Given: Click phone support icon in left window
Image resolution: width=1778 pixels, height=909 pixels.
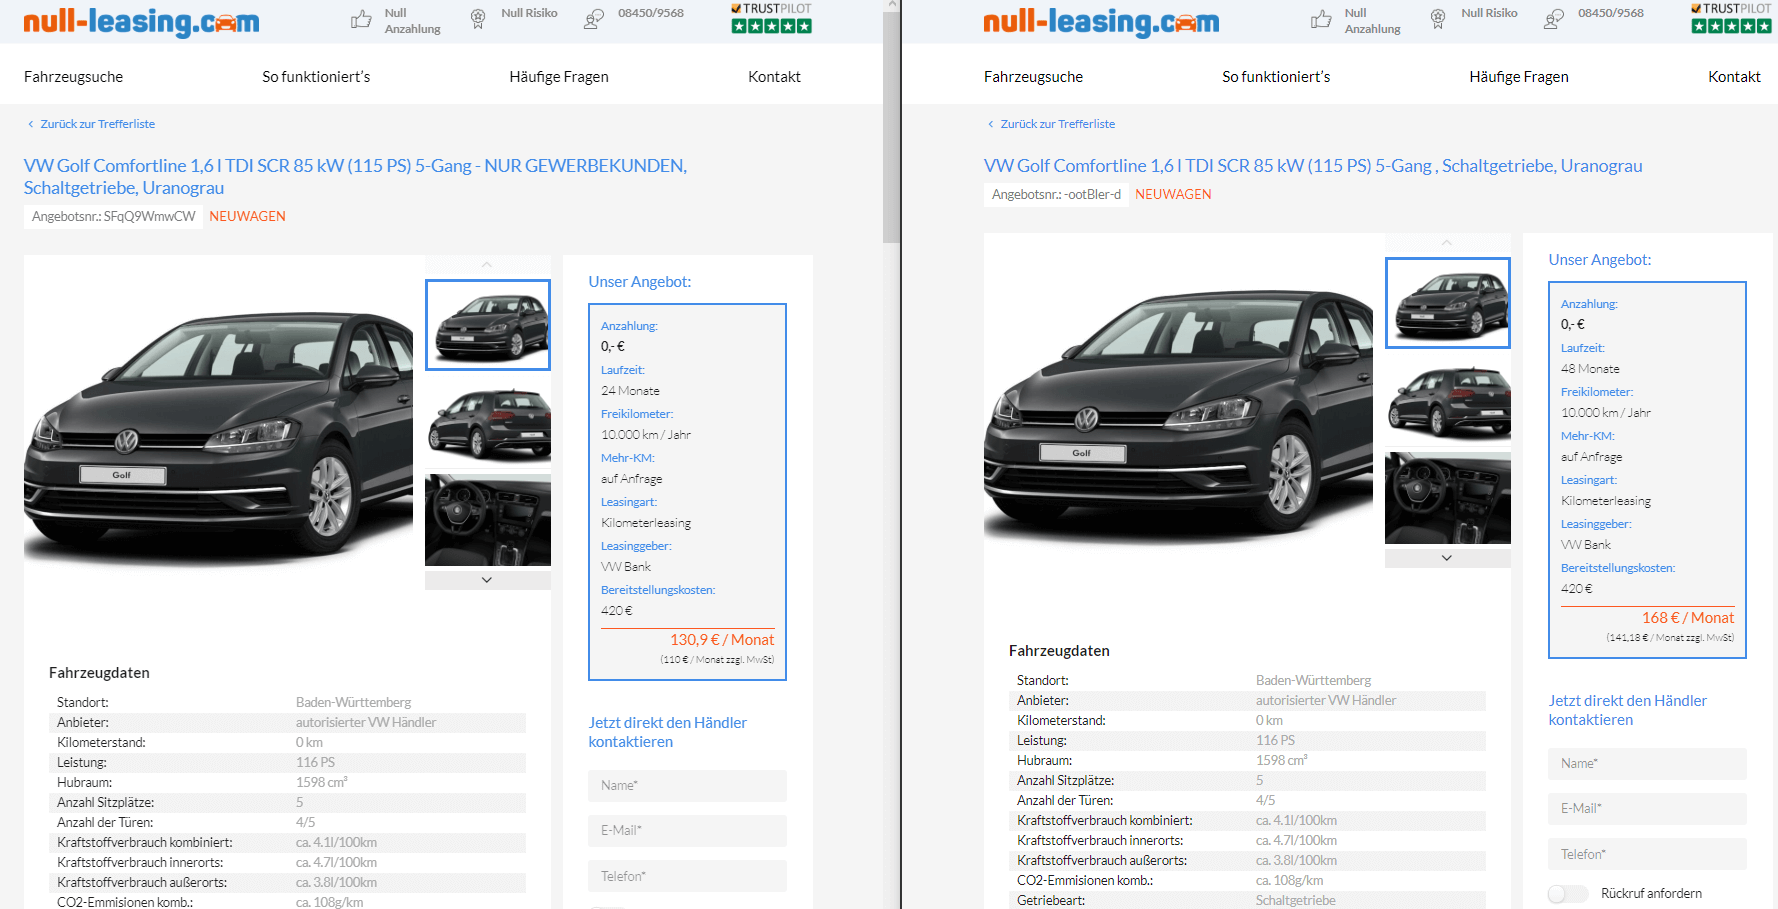Looking at the screenshot, I should [594, 19].
